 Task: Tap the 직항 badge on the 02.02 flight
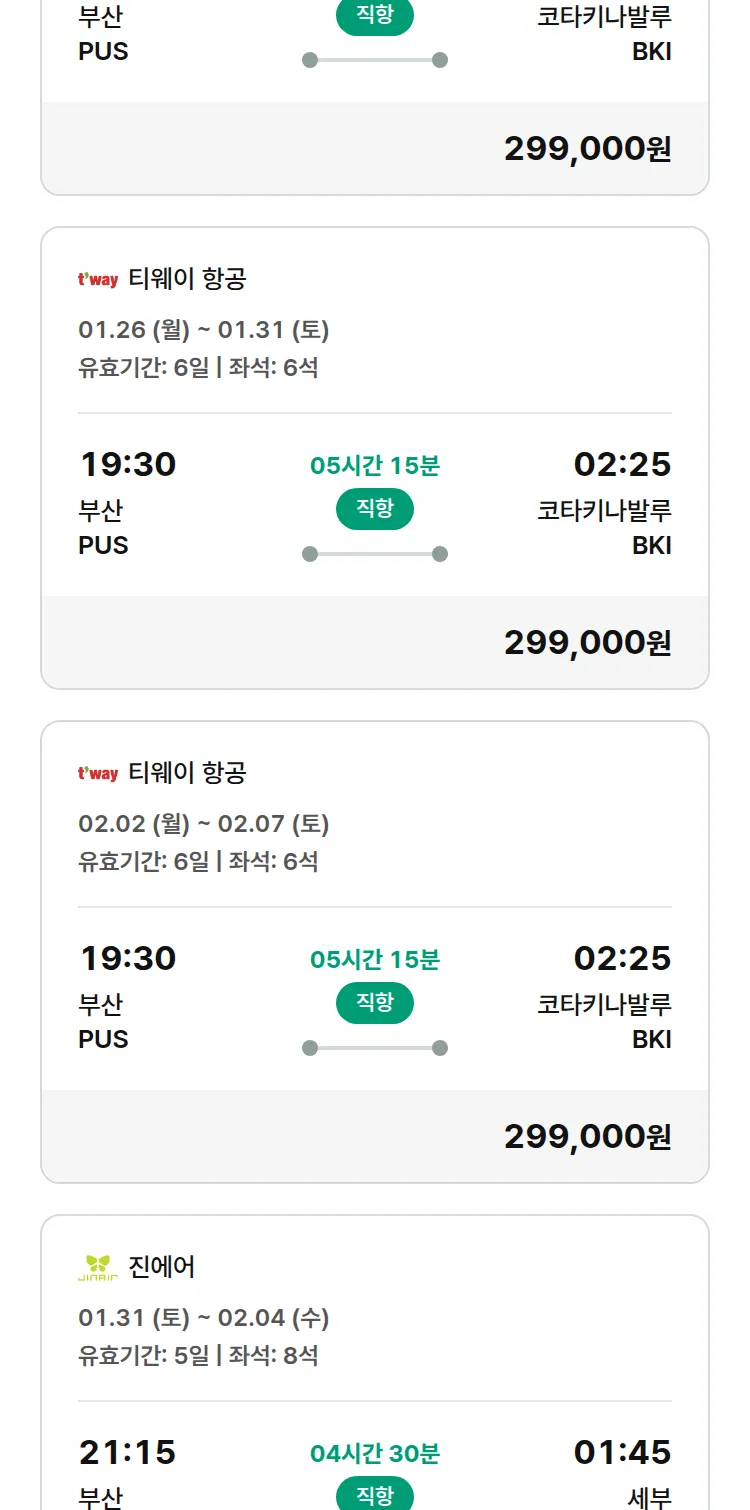(x=375, y=1003)
